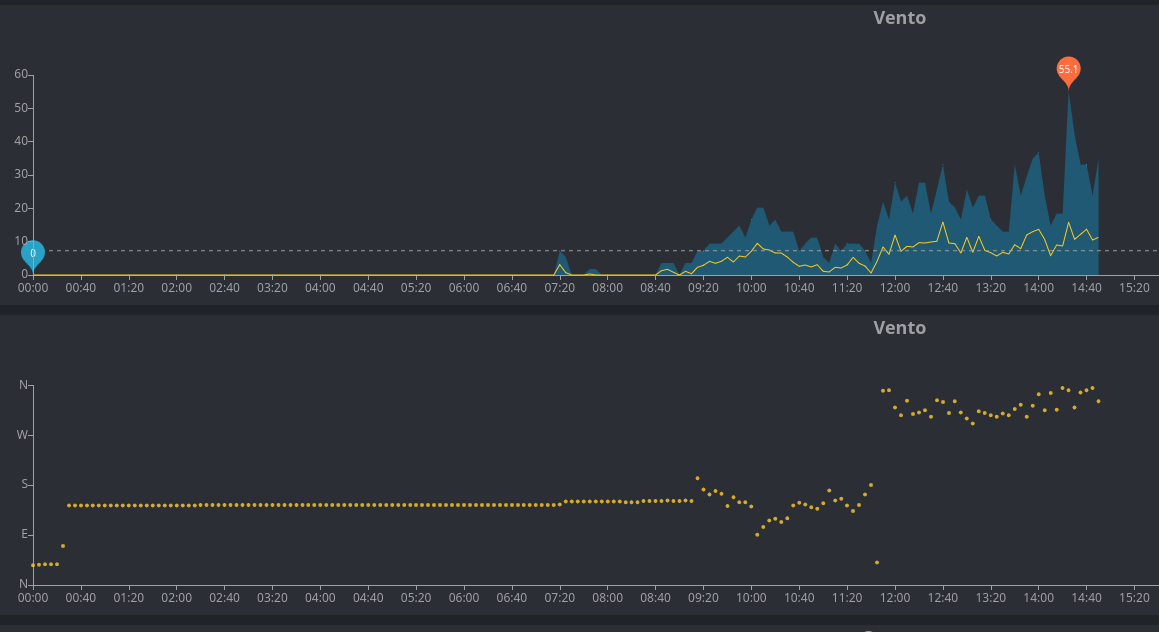Click the 00:40 tick on the top chart
1159x632 pixels.
tap(81, 288)
